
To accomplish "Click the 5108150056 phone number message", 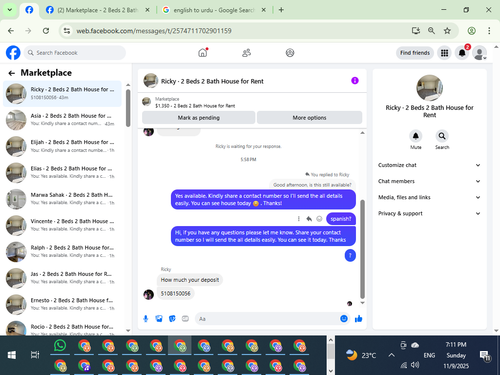I will click(x=176, y=293).
